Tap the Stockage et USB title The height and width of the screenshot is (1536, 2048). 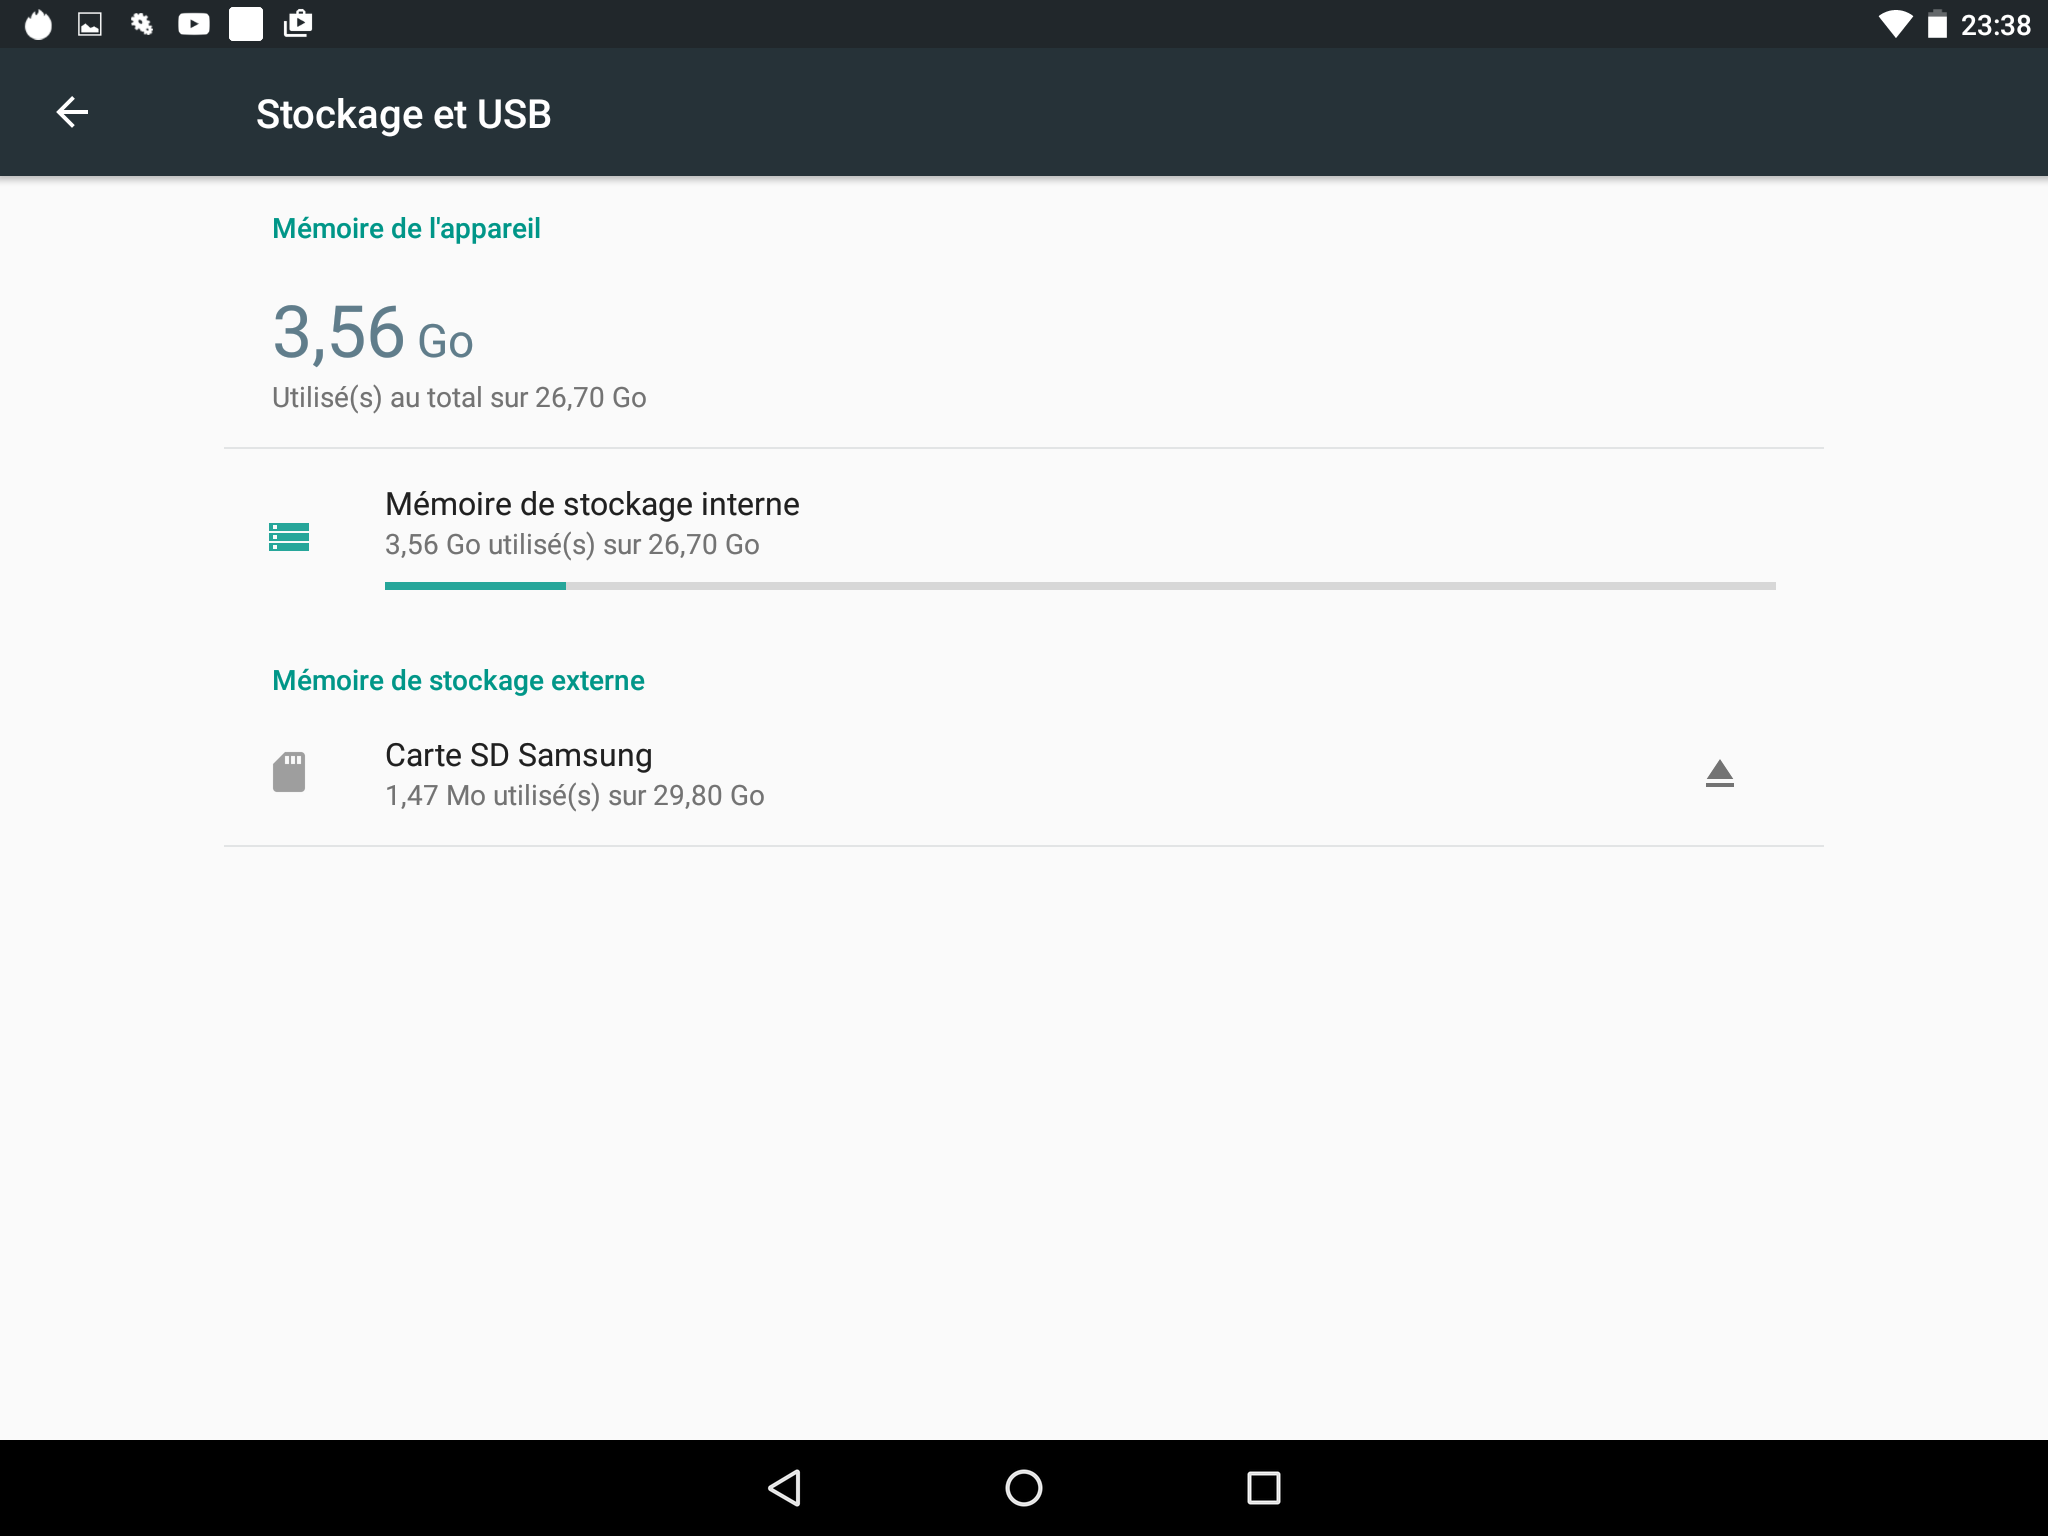403,114
